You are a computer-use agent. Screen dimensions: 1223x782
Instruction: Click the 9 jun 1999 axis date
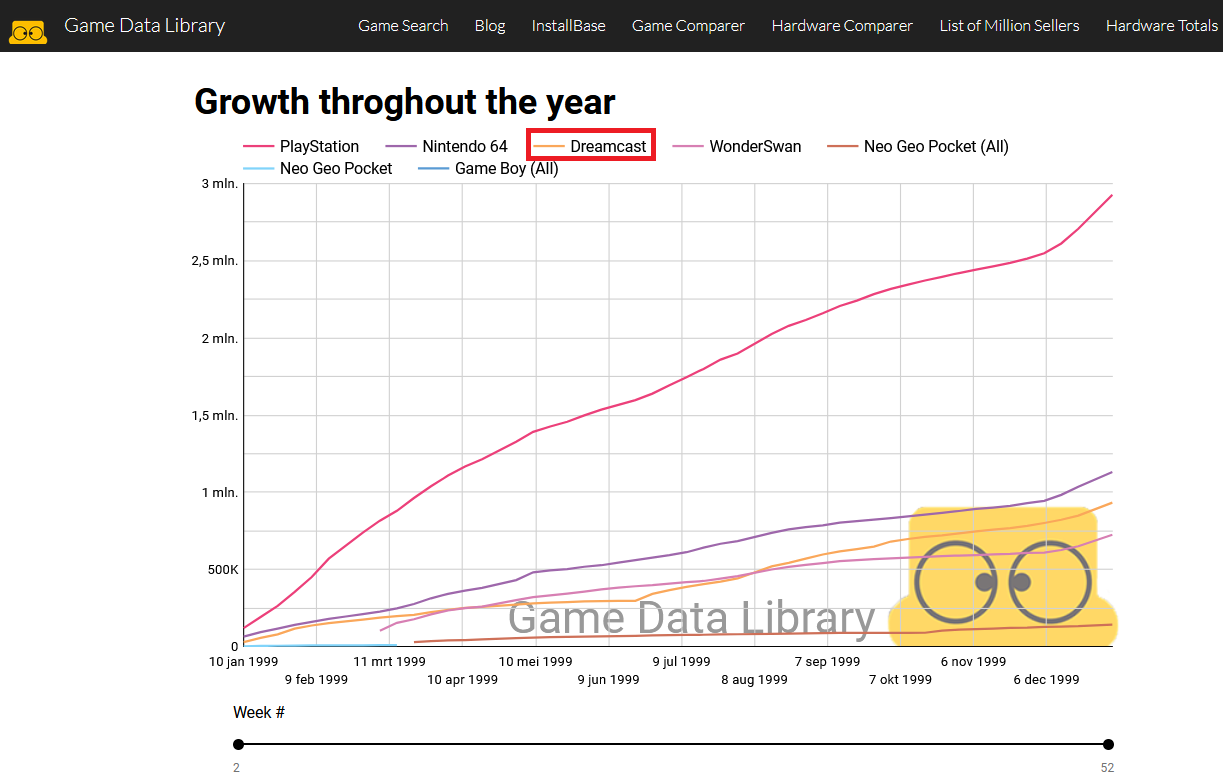[x=608, y=679]
